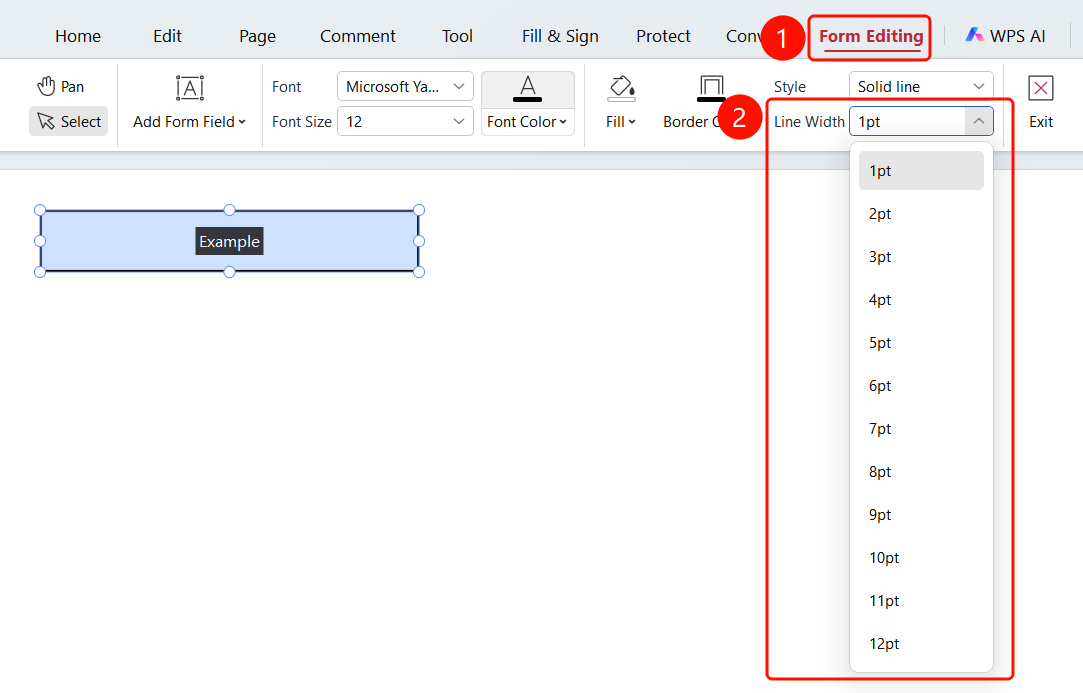Set line width to 11pt
The image size is (1083, 693).
click(921, 600)
